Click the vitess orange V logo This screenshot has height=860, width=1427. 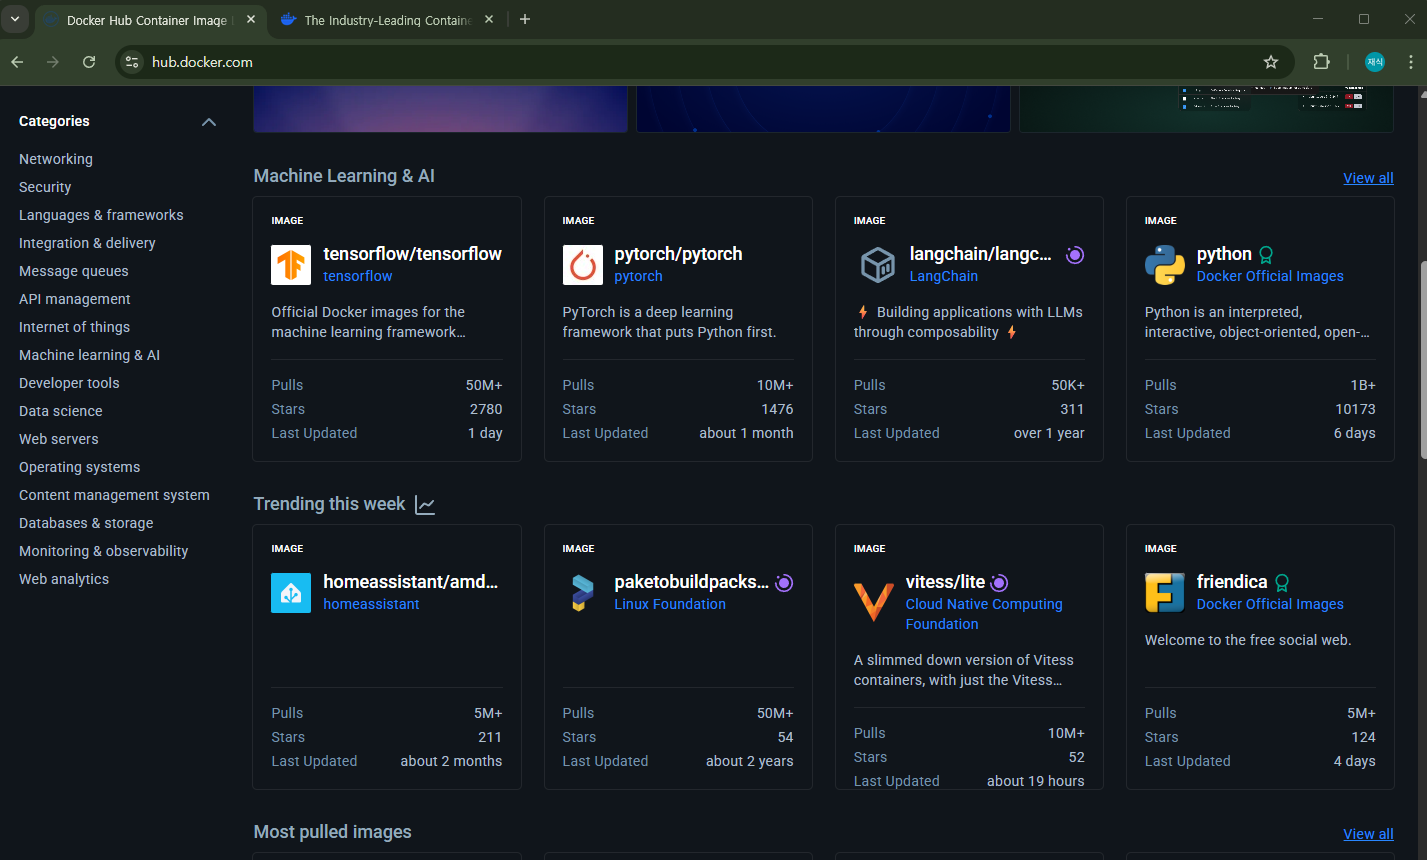pyautogui.click(x=874, y=601)
